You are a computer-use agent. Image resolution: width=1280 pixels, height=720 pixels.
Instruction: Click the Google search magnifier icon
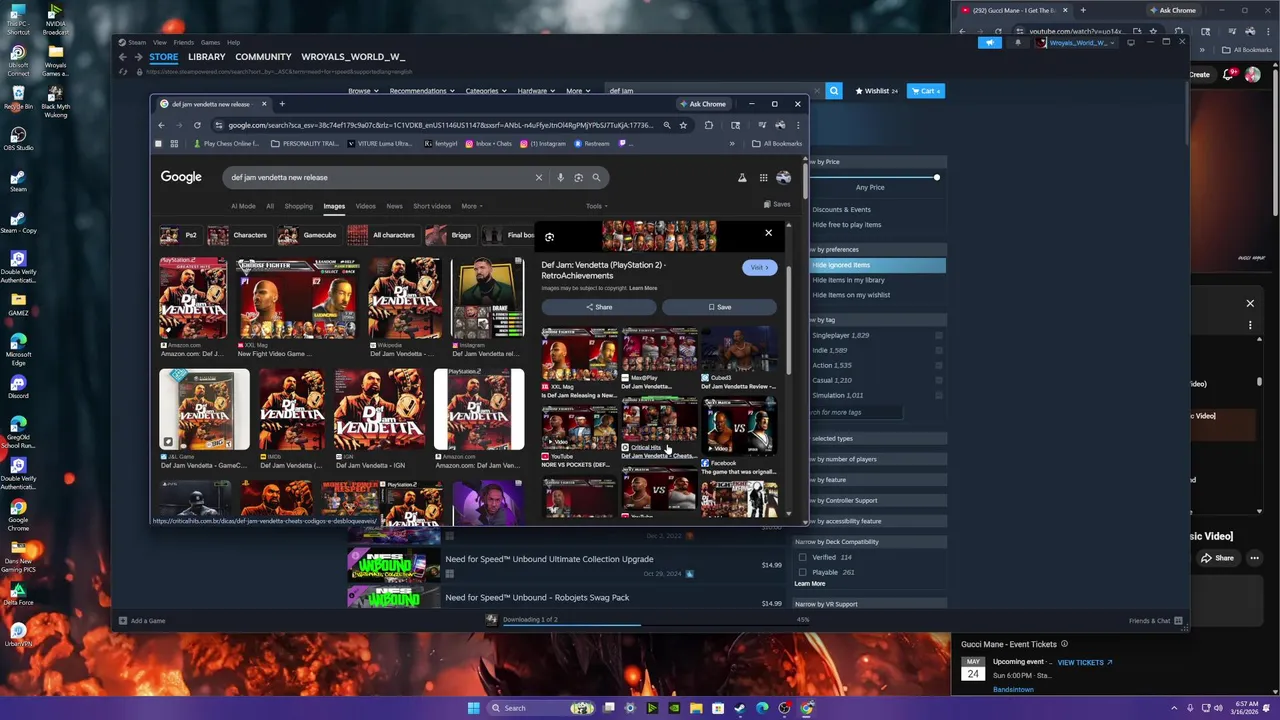click(x=596, y=177)
